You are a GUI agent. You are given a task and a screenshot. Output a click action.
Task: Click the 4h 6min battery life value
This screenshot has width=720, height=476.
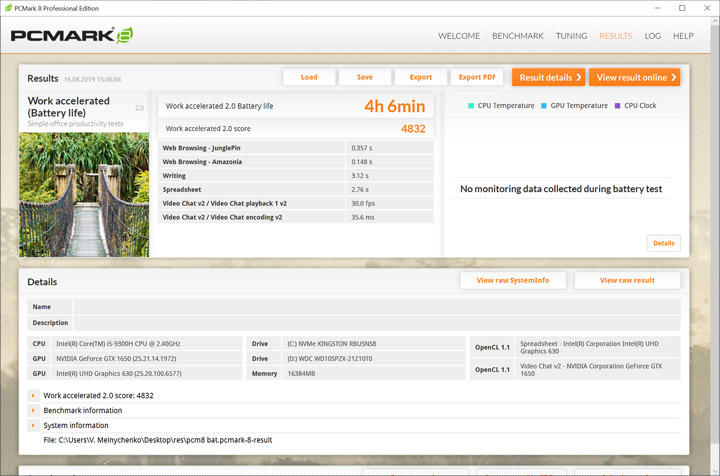pos(395,106)
